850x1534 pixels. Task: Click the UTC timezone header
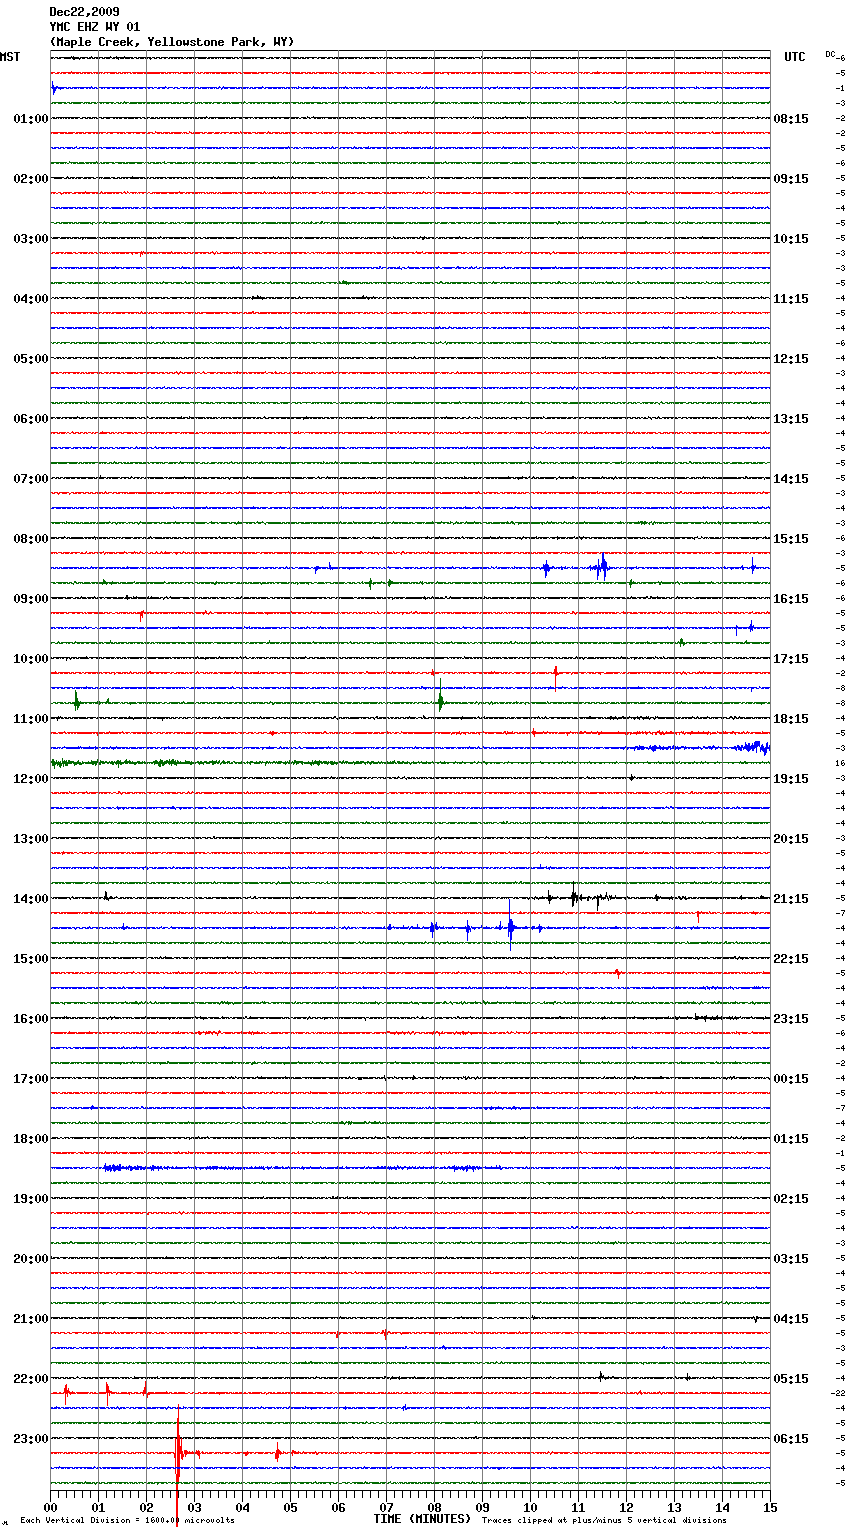coord(794,57)
